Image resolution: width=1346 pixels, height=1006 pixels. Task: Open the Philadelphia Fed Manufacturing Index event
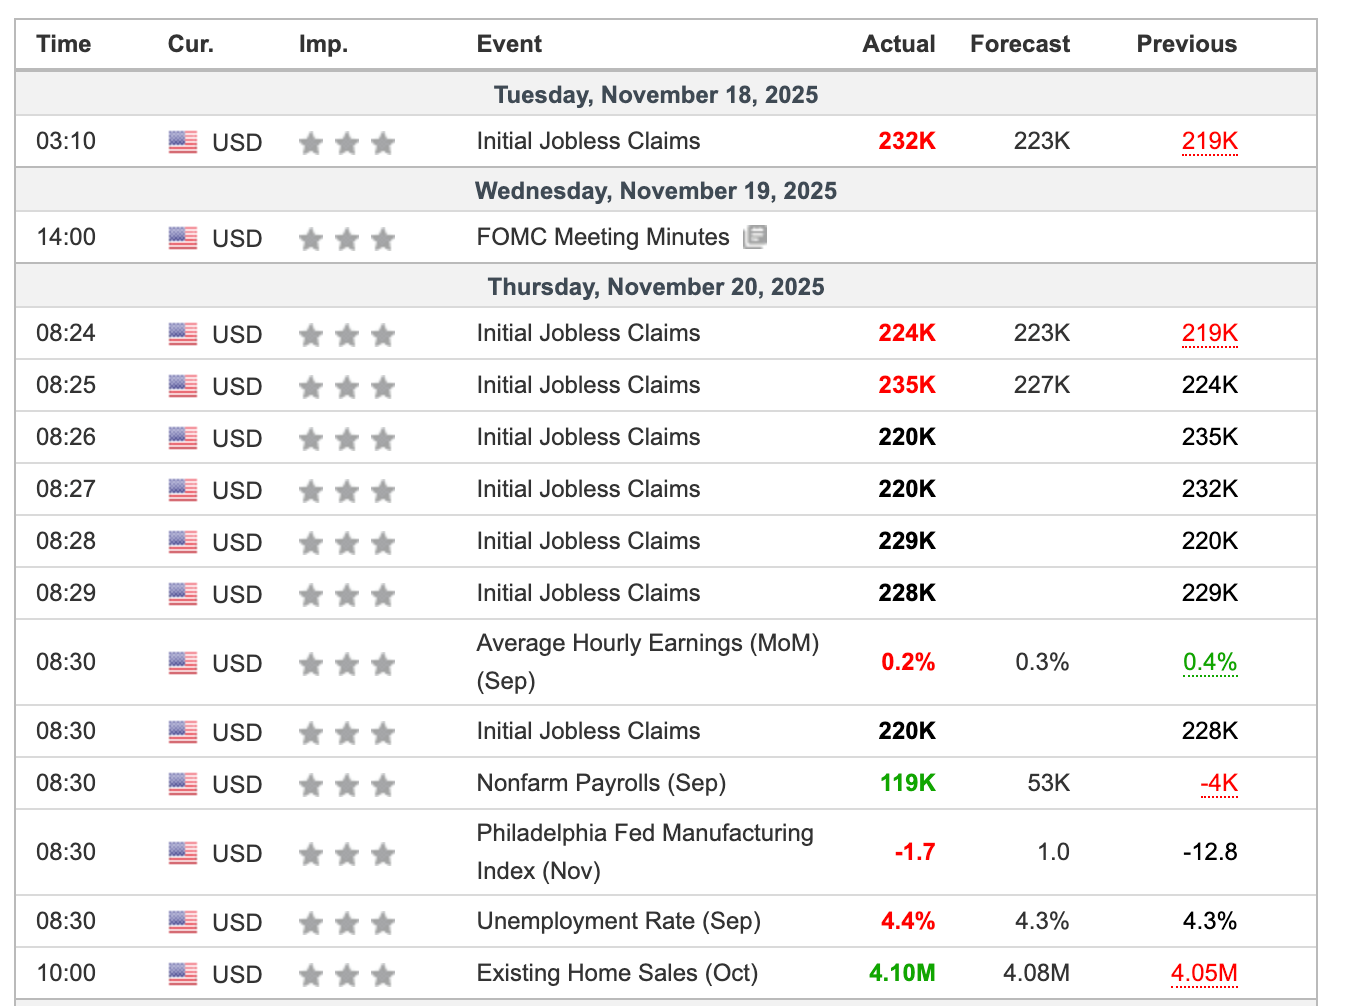[645, 852]
